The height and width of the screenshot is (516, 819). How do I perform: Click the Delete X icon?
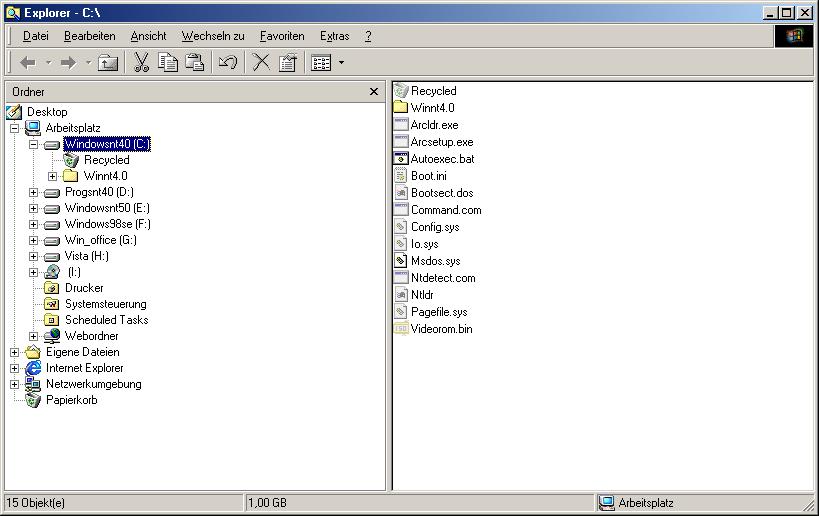(x=261, y=63)
